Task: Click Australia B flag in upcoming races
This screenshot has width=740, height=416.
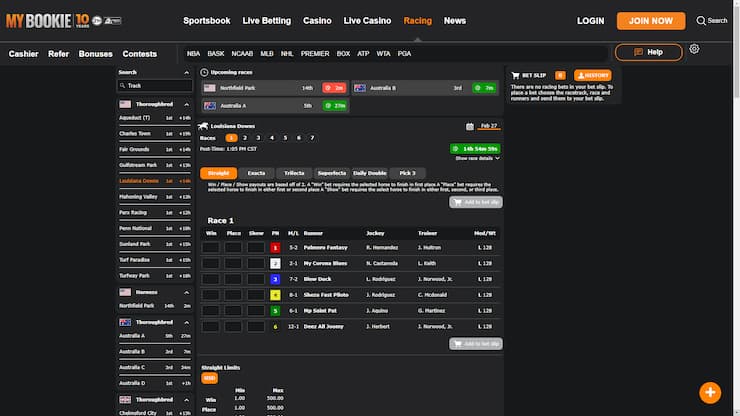Action: pyautogui.click(x=360, y=88)
